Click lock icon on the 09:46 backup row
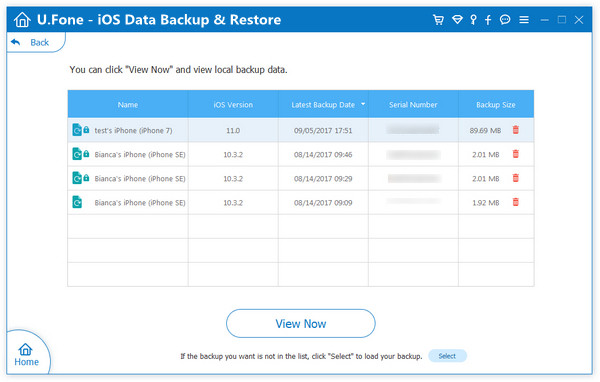600x382 pixels. (86, 154)
